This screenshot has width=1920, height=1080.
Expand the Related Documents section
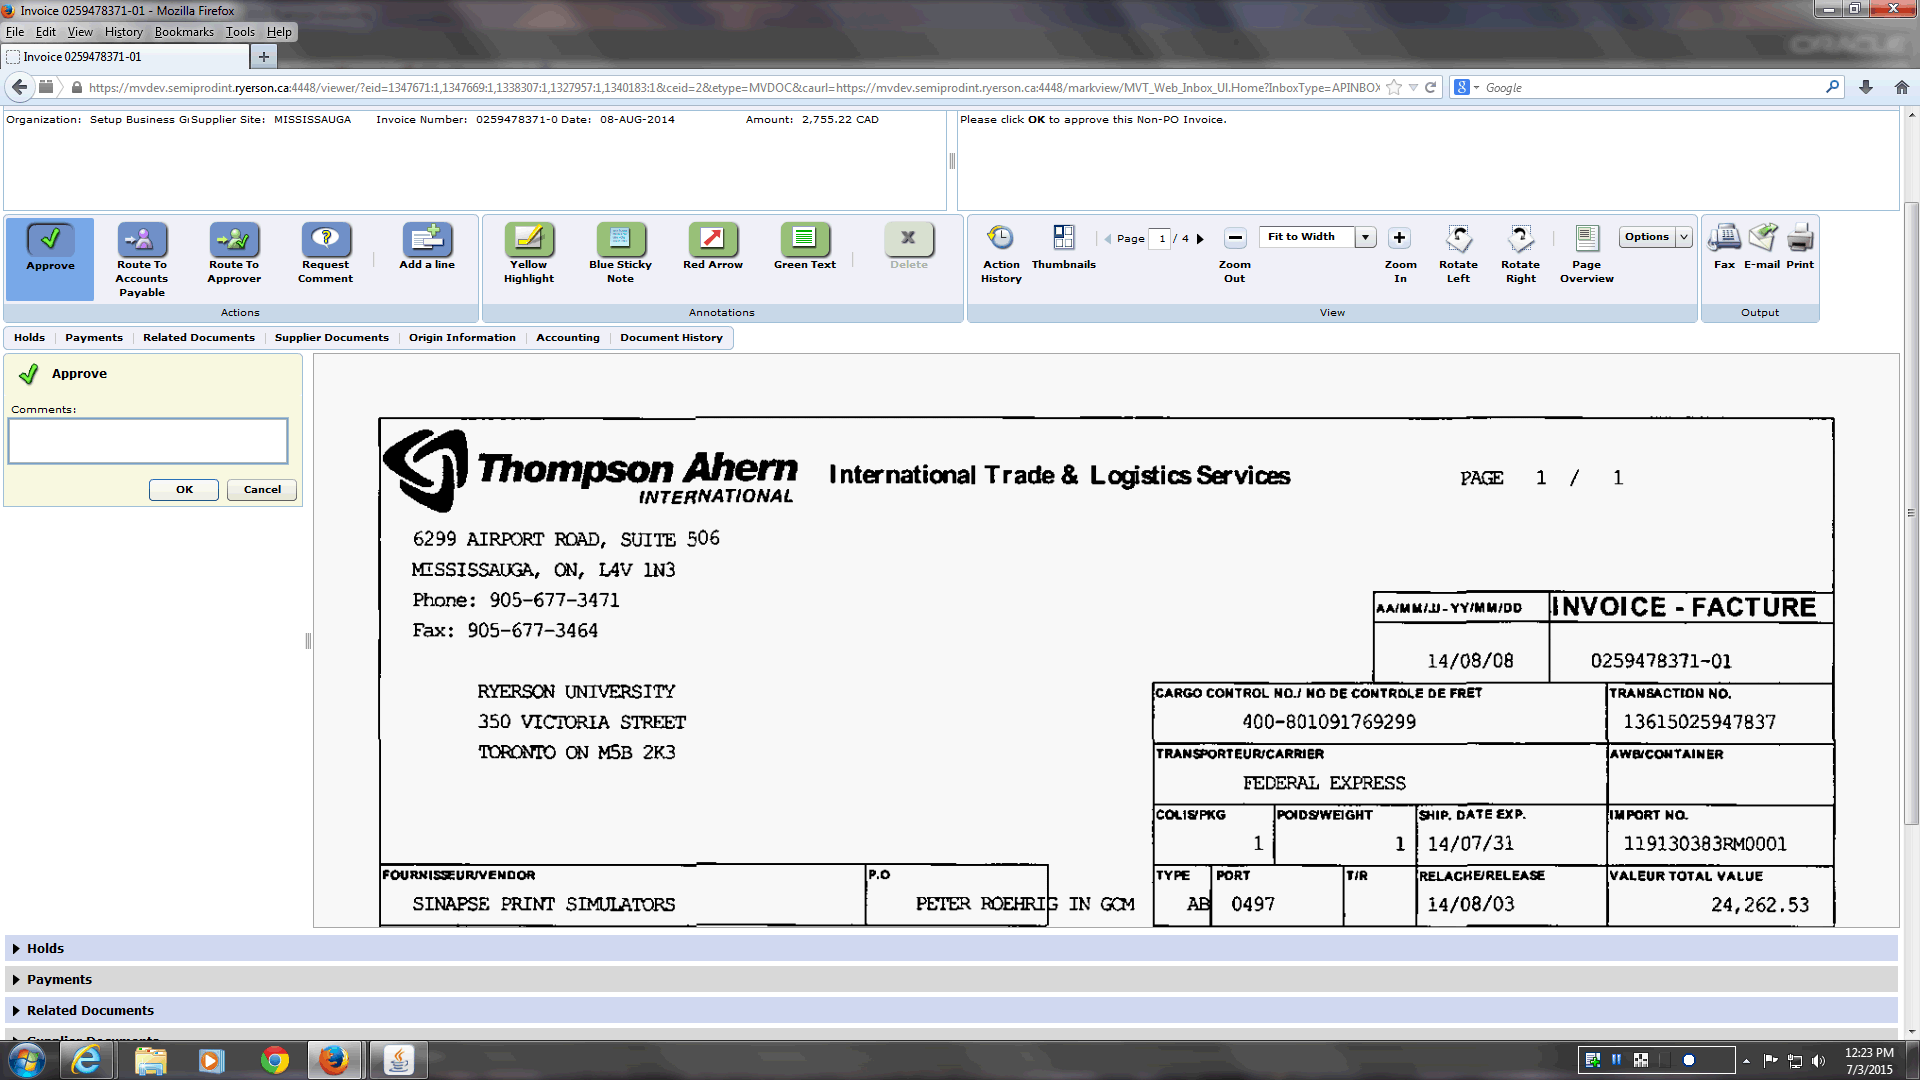90,1010
